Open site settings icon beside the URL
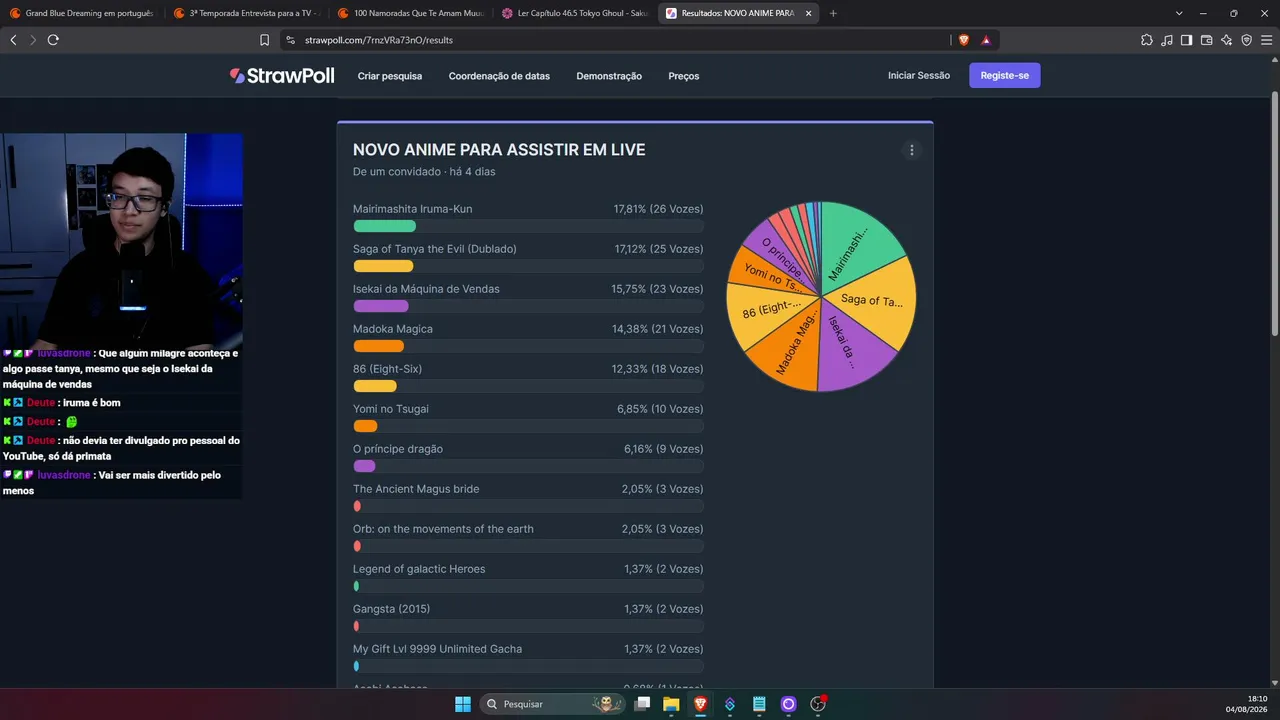The image size is (1280, 720). (x=290, y=40)
